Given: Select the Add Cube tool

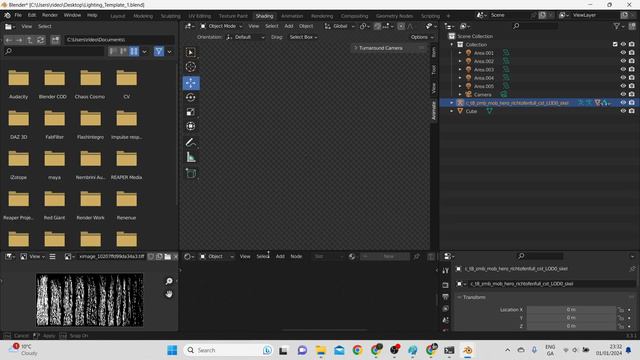Looking at the screenshot, I should coord(191,173).
